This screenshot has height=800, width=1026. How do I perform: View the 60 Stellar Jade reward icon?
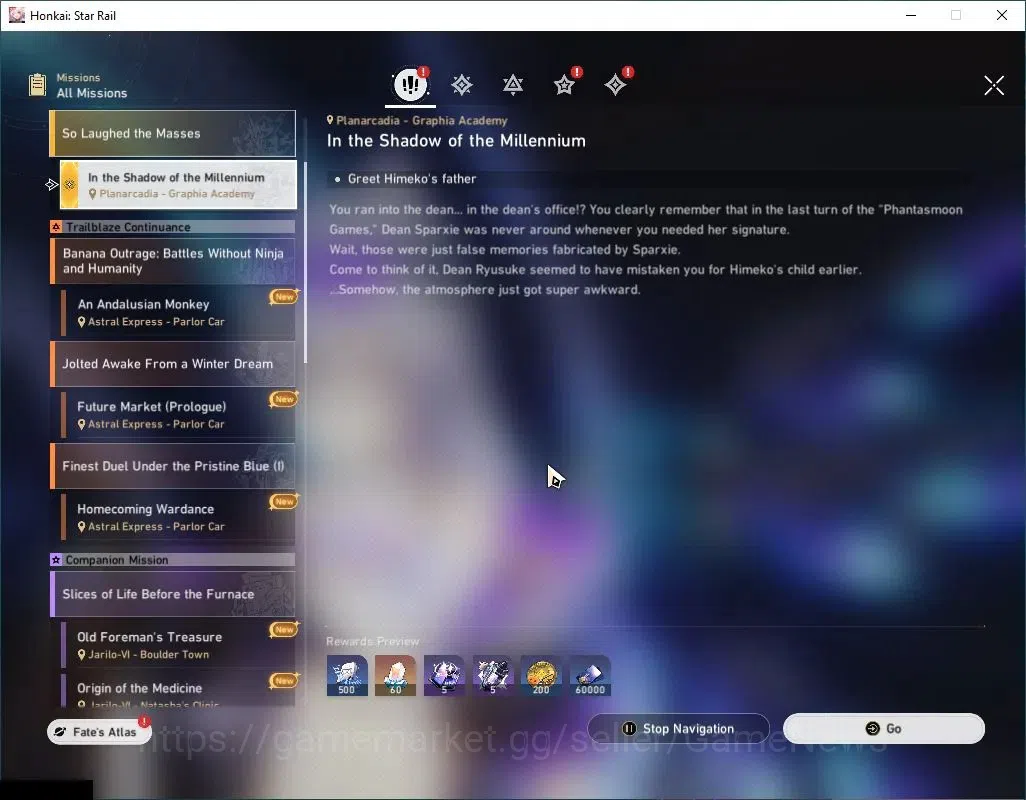(x=395, y=676)
